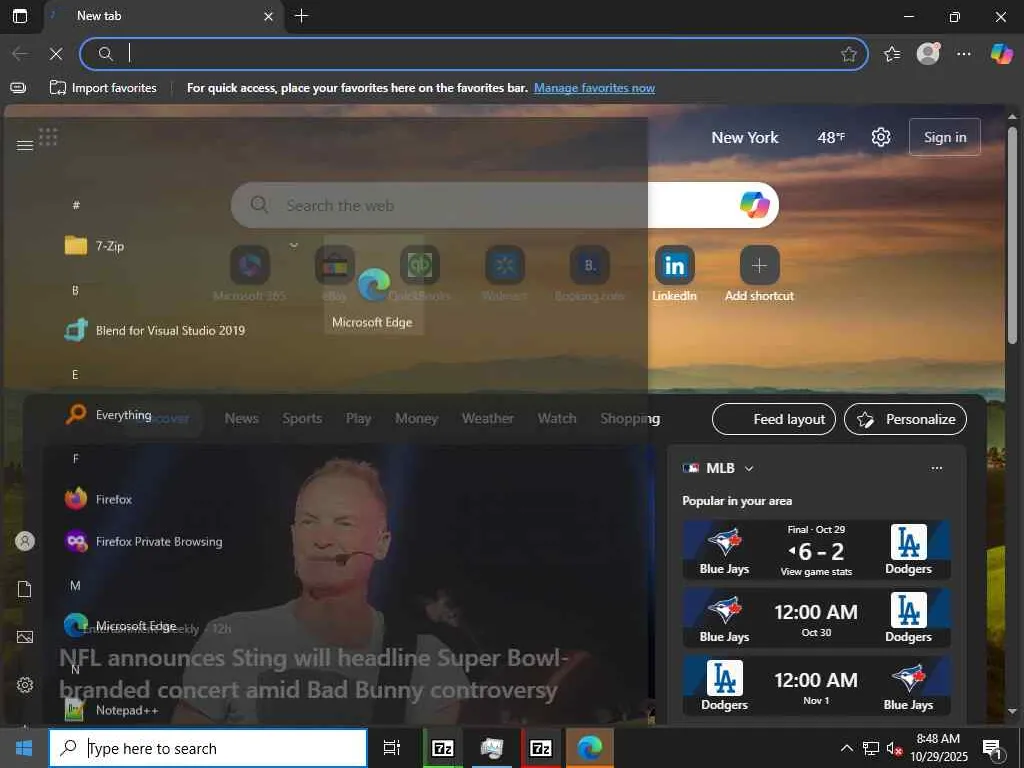
Task: Open the LinkedIn shortcut tile
Action: 674,274
